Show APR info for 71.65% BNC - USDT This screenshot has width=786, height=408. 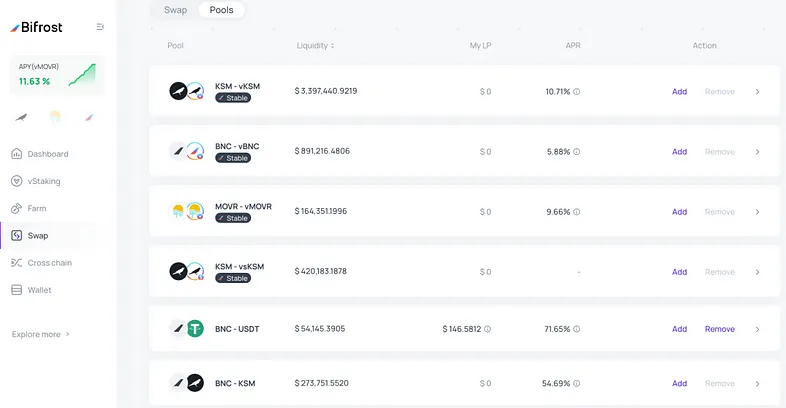click(576, 329)
